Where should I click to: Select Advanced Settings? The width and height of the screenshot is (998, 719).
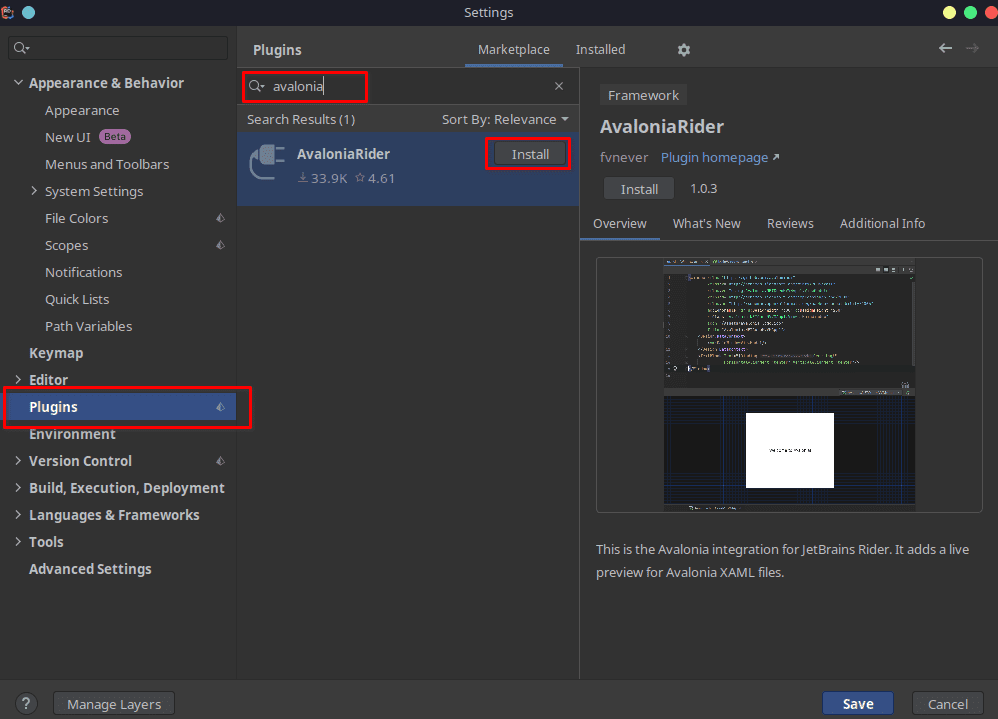pyautogui.click(x=90, y=569)
